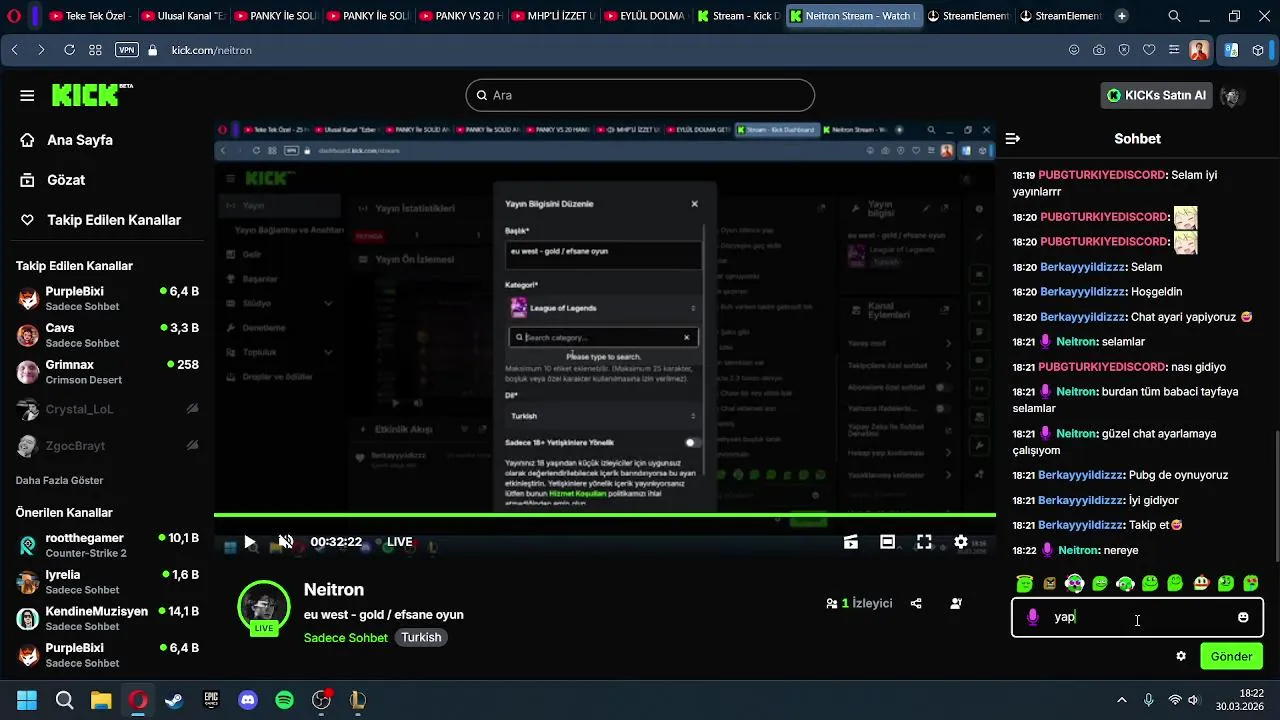Click into the chat message field

click(x=1137, y=618)
